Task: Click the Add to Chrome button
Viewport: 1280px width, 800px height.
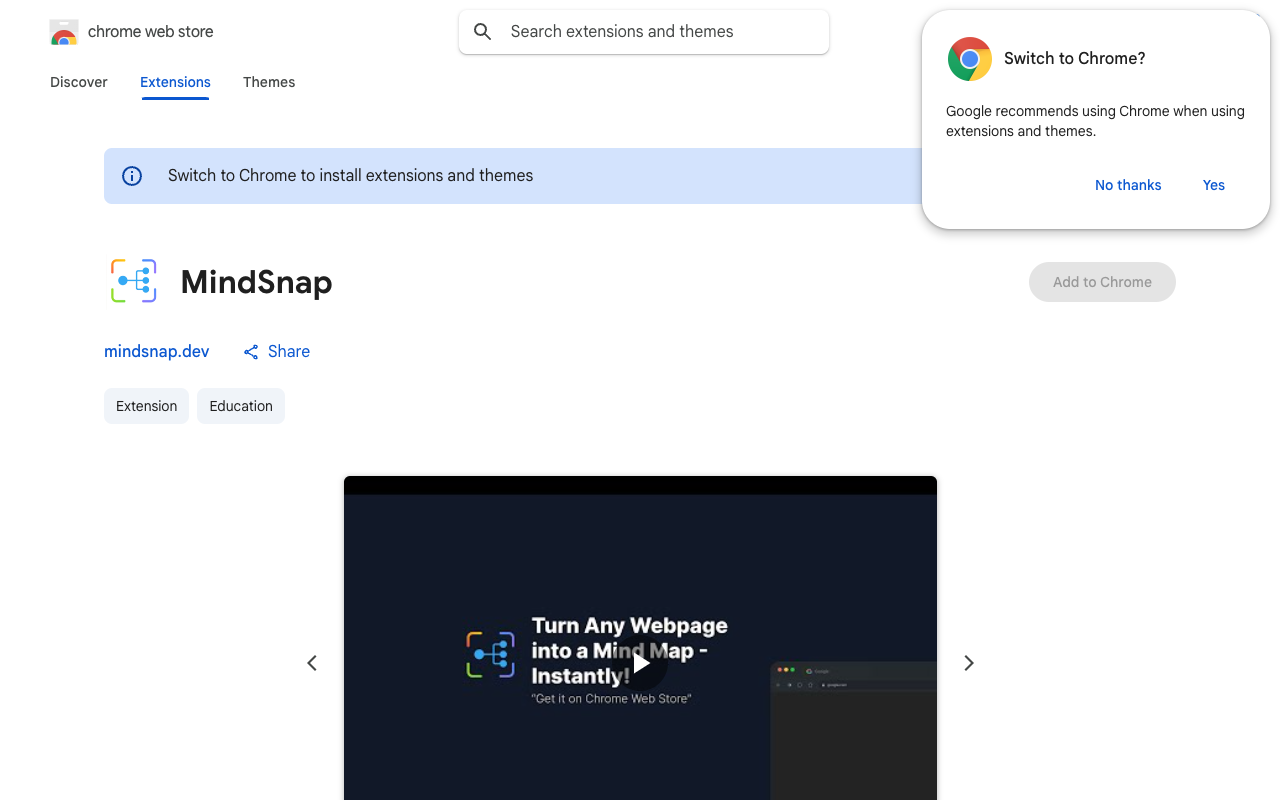Action: pyautogui.click(x=1102, y=282)
